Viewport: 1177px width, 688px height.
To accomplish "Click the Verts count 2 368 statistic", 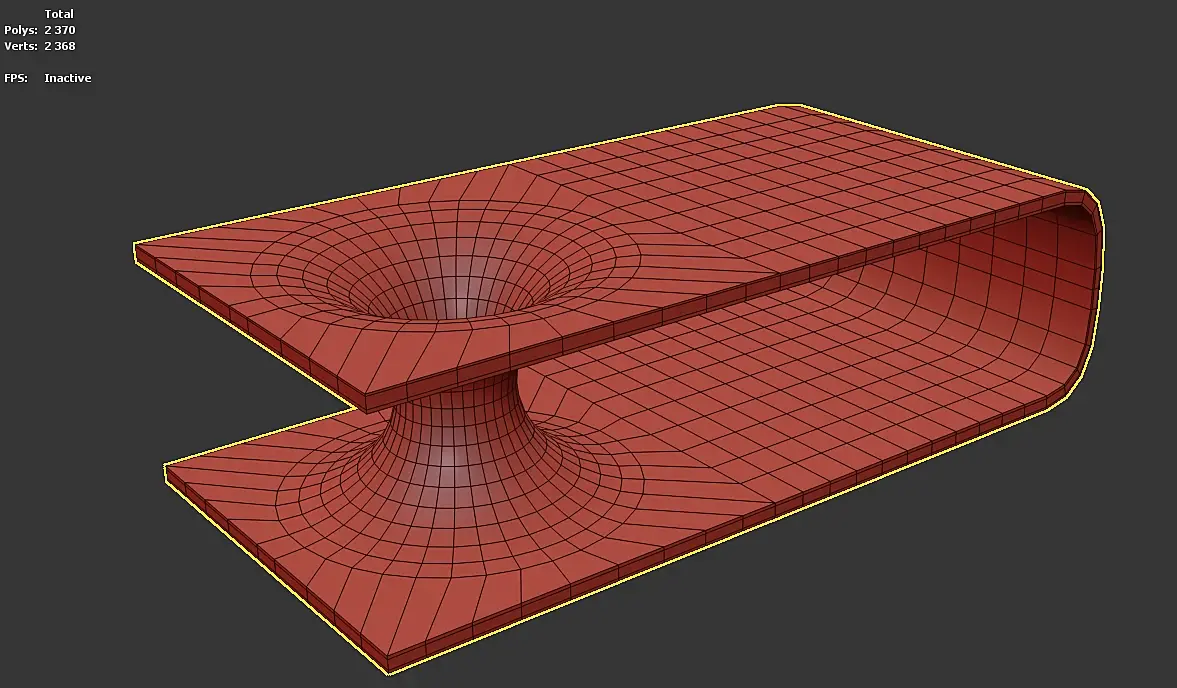I will tap(59, 46).
